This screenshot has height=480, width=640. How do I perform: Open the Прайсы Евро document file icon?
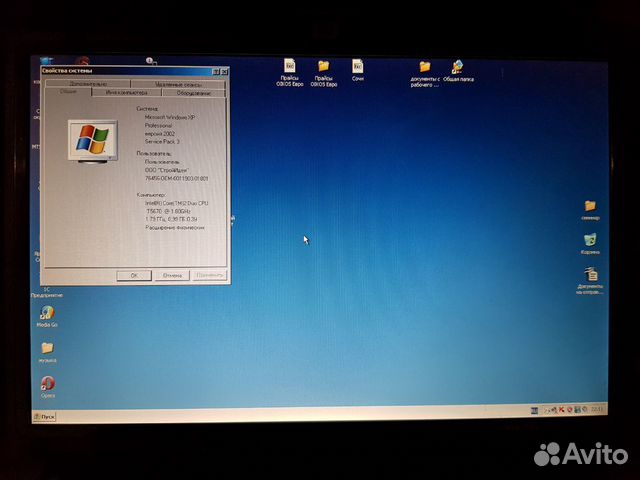pos(290,67)
